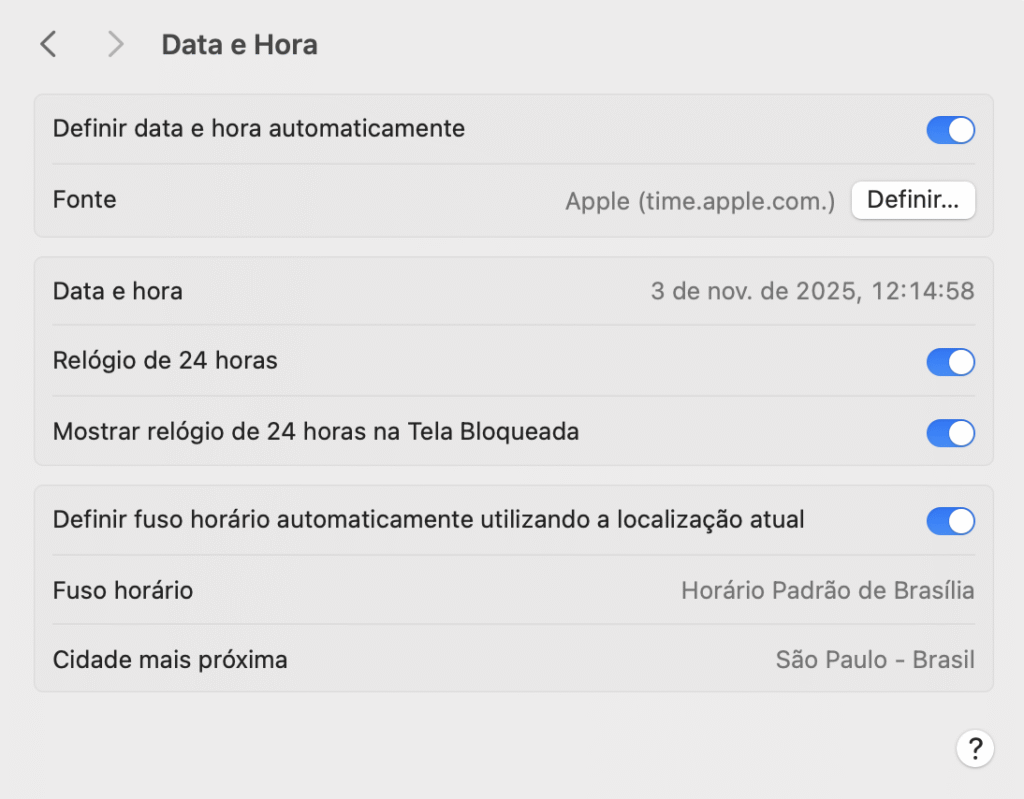1024x799 pixels.
Task: Click the Data e hora row label
Action: coord(117,291)
